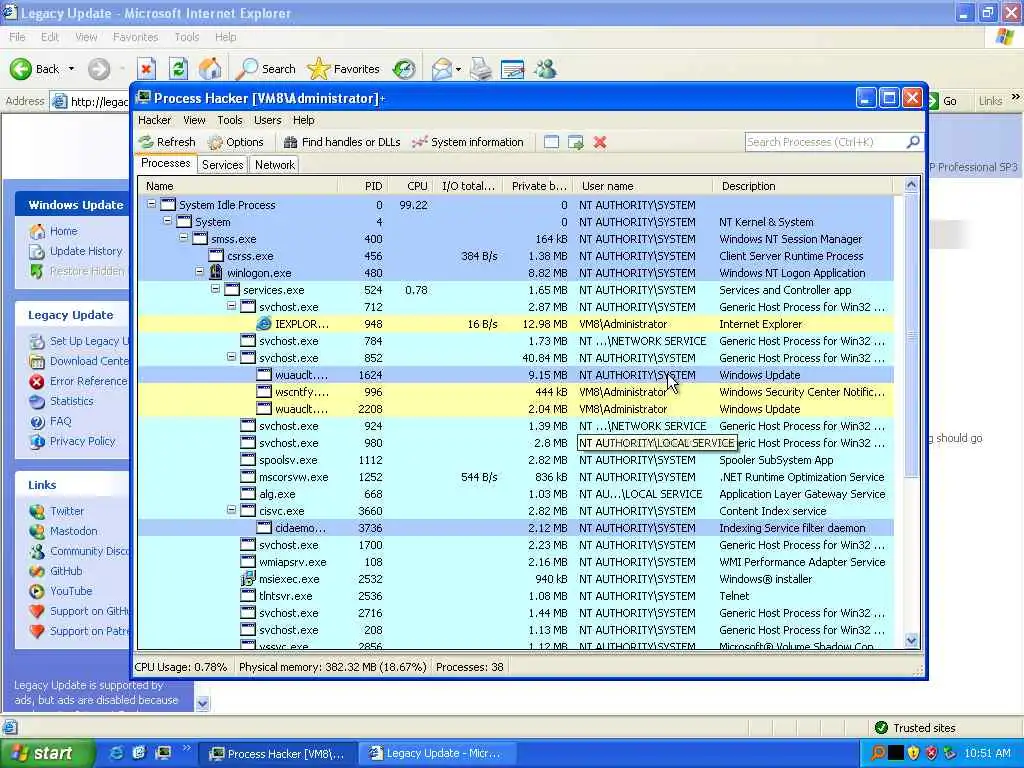Viewport: 1024px width, 768px height.
Task: Sort by the CPU column header
Action: point(410,186)
